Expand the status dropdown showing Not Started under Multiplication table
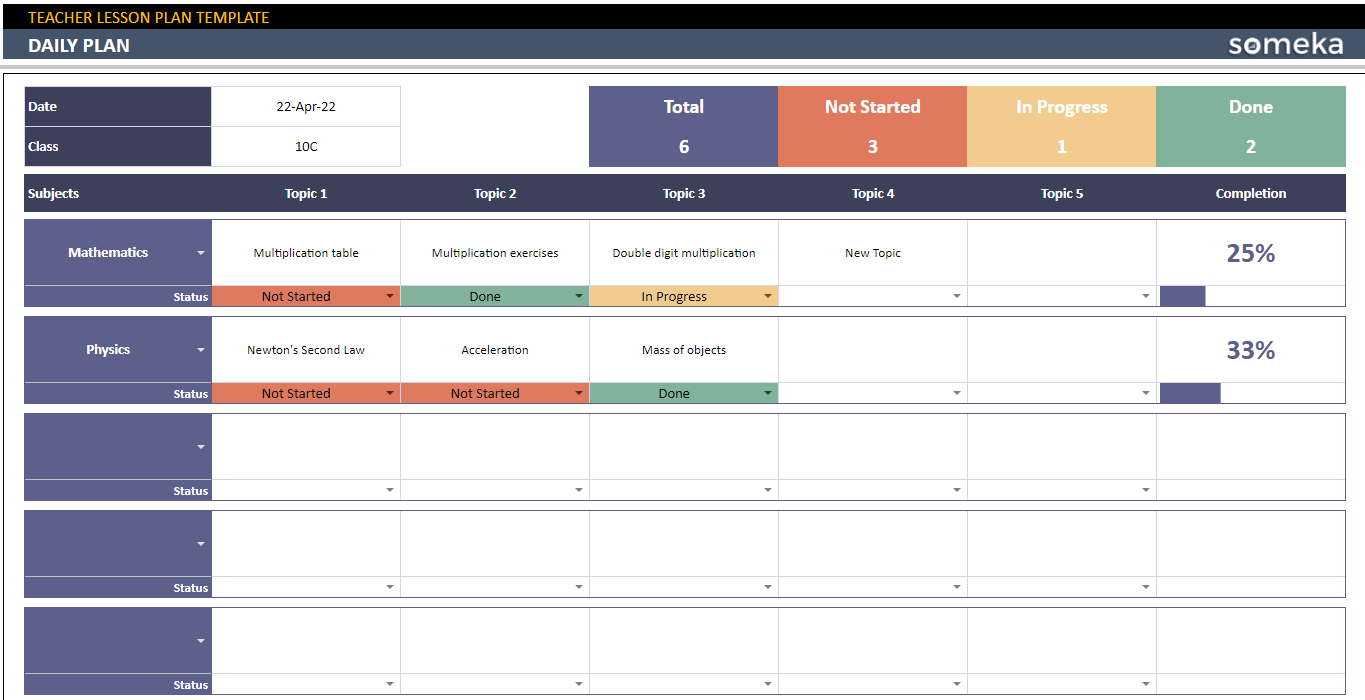Image resolution: width=1365 pixels, height=700 pixels. pos(390,296)
